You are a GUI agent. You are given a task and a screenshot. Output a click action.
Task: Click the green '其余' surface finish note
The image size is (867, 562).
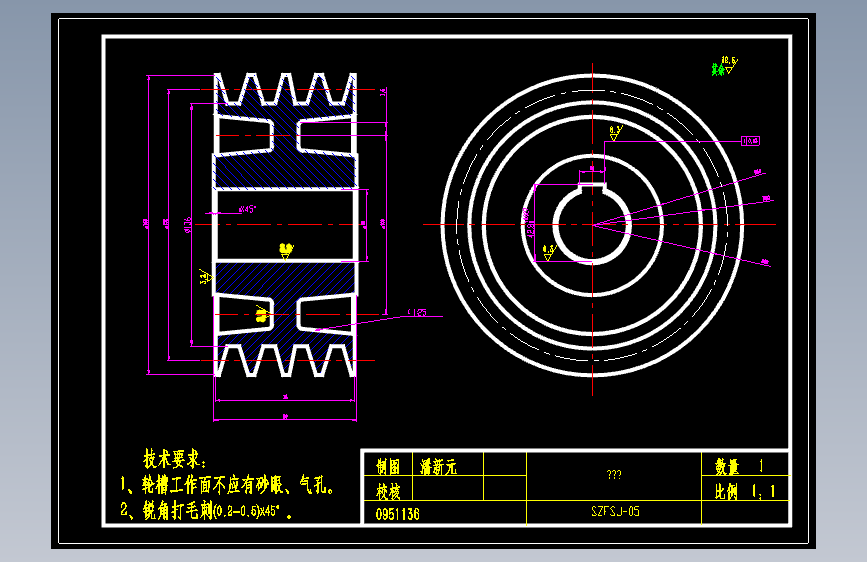click(718, 70)
